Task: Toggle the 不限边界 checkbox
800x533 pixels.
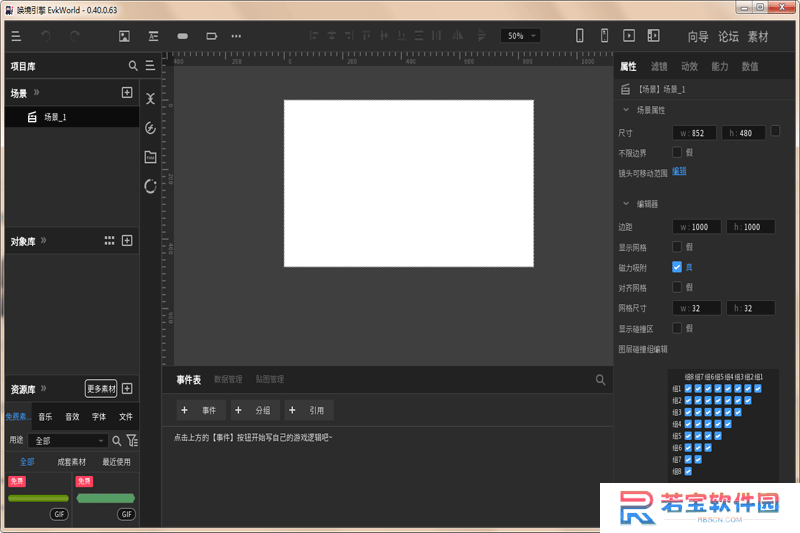Action: (677, 153)
